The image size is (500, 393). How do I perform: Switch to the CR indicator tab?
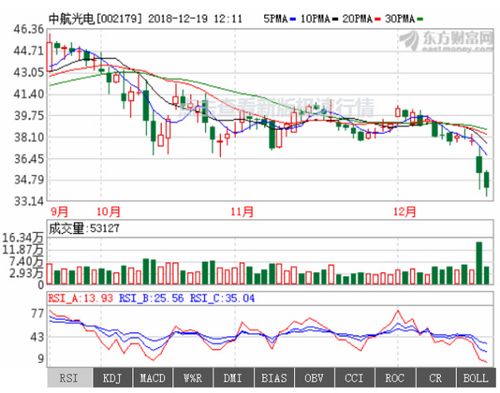pos(435,378)
